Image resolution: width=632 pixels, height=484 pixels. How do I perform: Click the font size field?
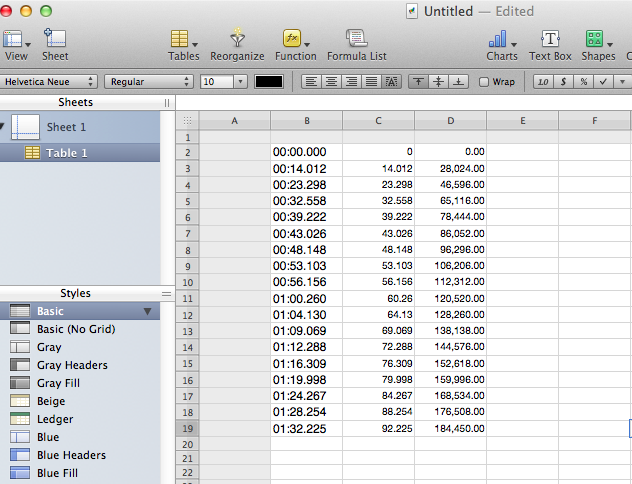point(216,82)
